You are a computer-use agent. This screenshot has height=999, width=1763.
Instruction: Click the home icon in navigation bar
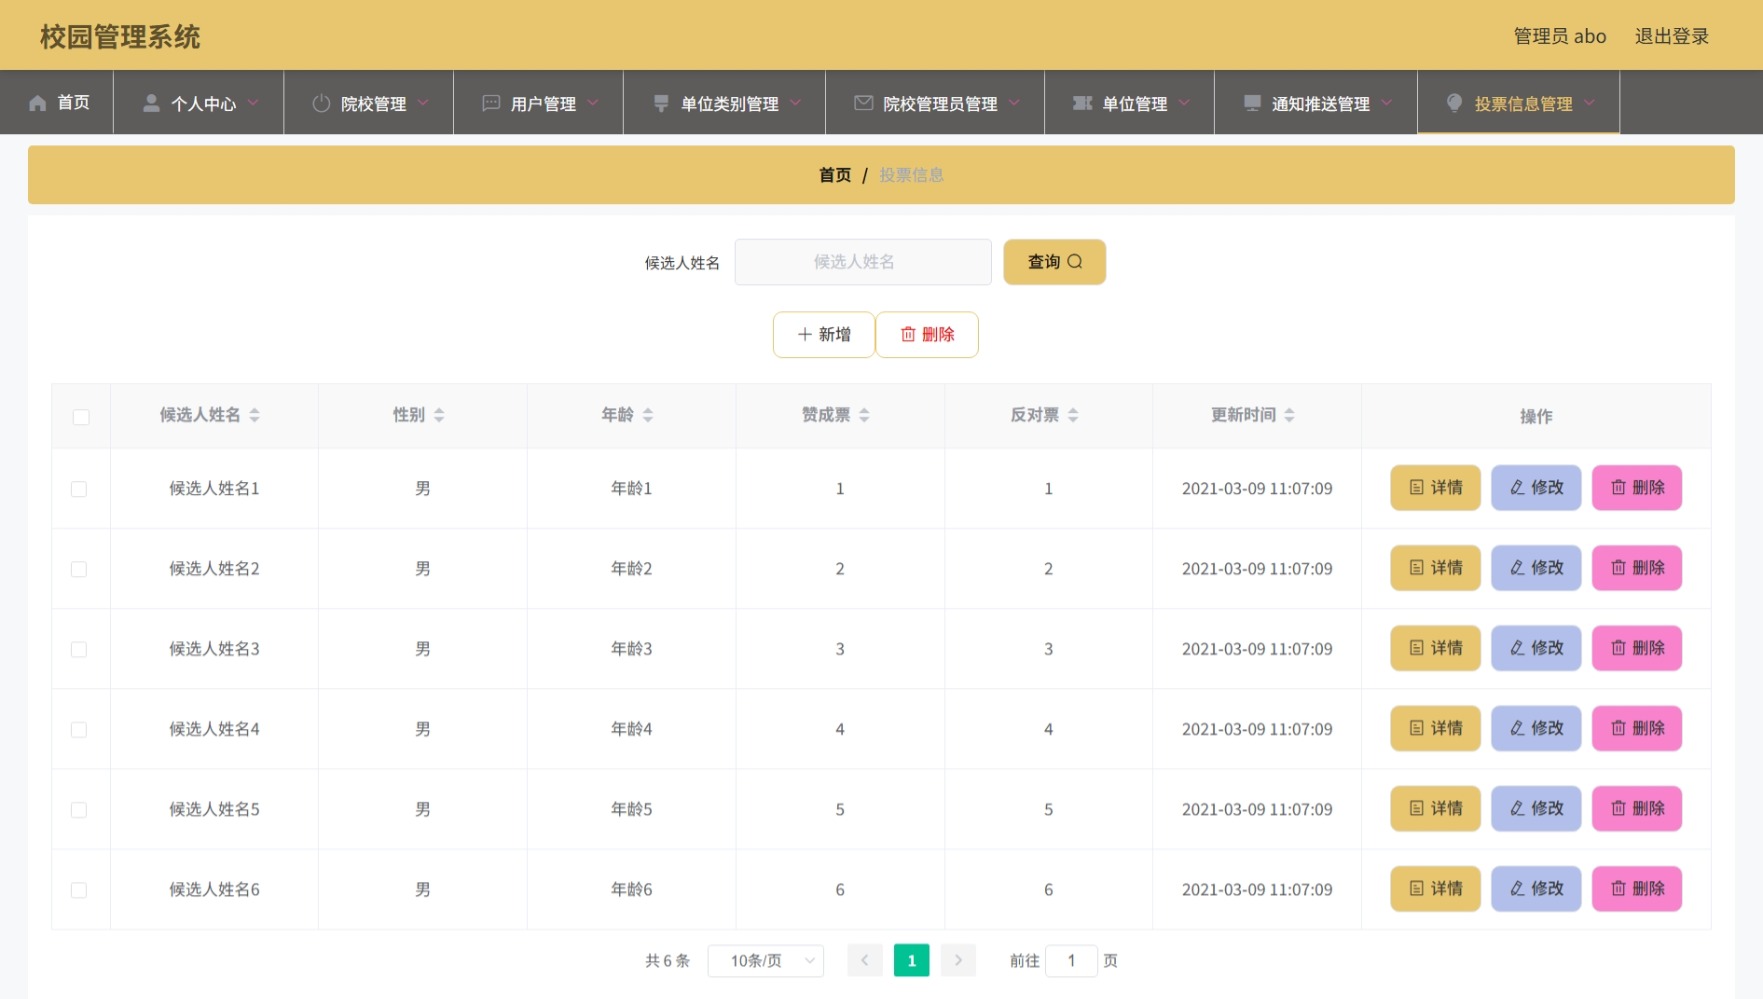tap(38, 103)
